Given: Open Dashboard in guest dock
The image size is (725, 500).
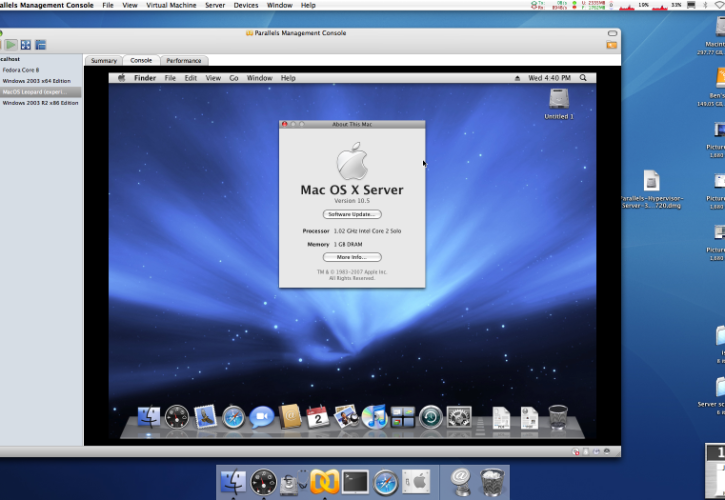Looking at the screenshot, I should coord(177,417).
